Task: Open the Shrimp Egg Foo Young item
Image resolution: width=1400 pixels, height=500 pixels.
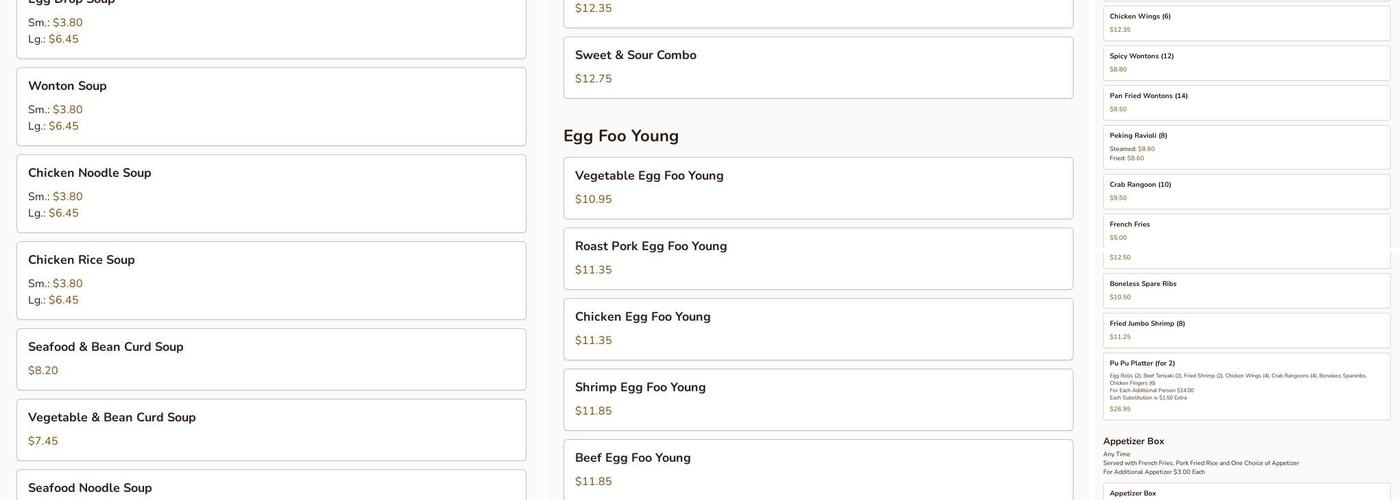Action: [x=818, y=399]
